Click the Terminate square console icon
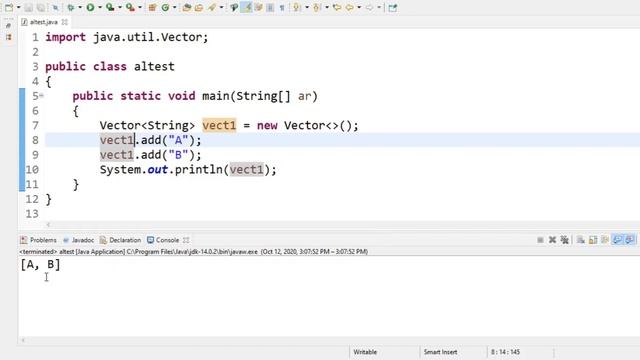The width and height of the screenshot is (640, 360). 540,240
